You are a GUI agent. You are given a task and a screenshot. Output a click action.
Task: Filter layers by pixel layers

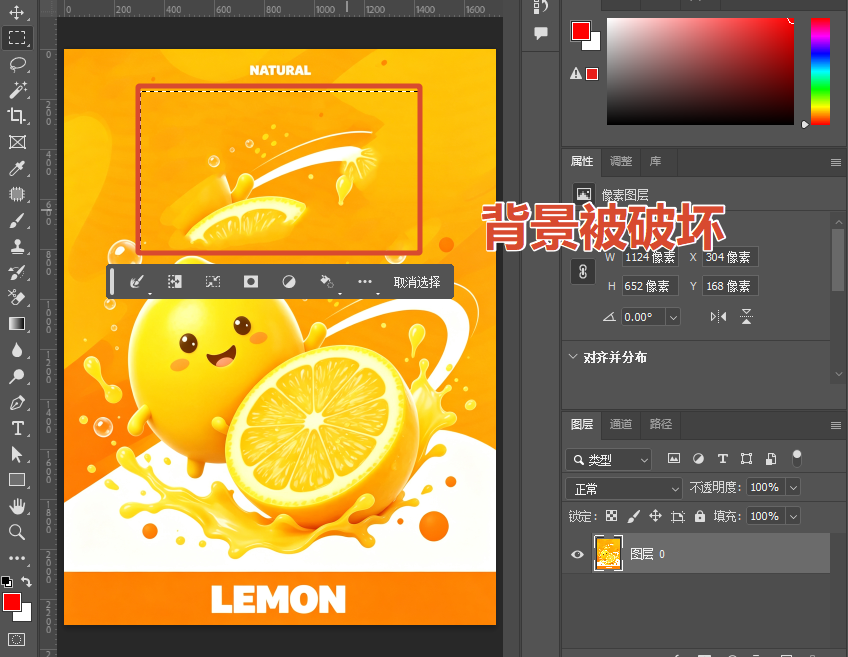coord(674,459)
